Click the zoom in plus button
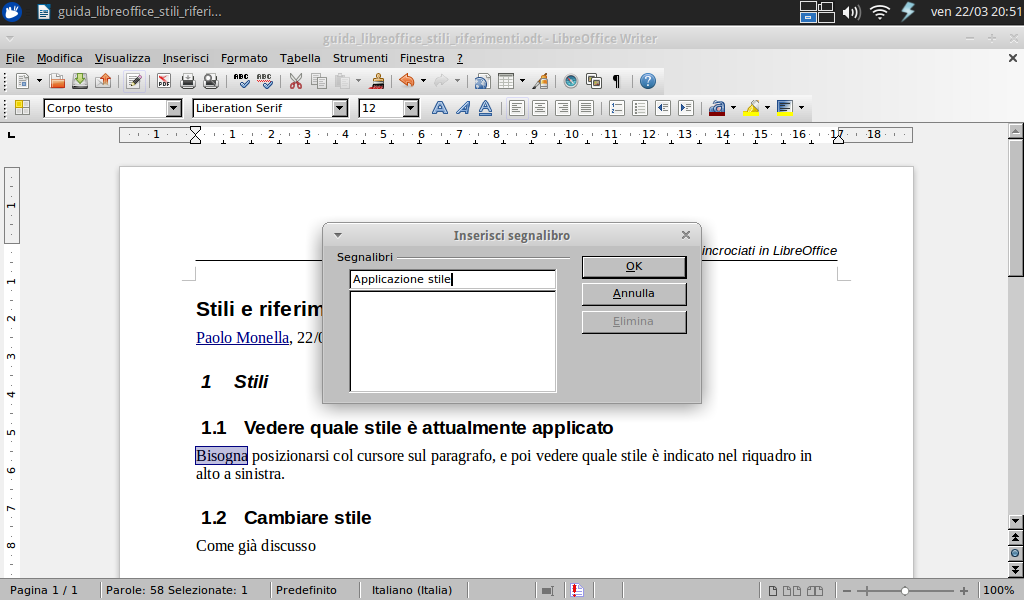Image resolution: width=1024 pixels, height=600 pixels. [964, 590]
